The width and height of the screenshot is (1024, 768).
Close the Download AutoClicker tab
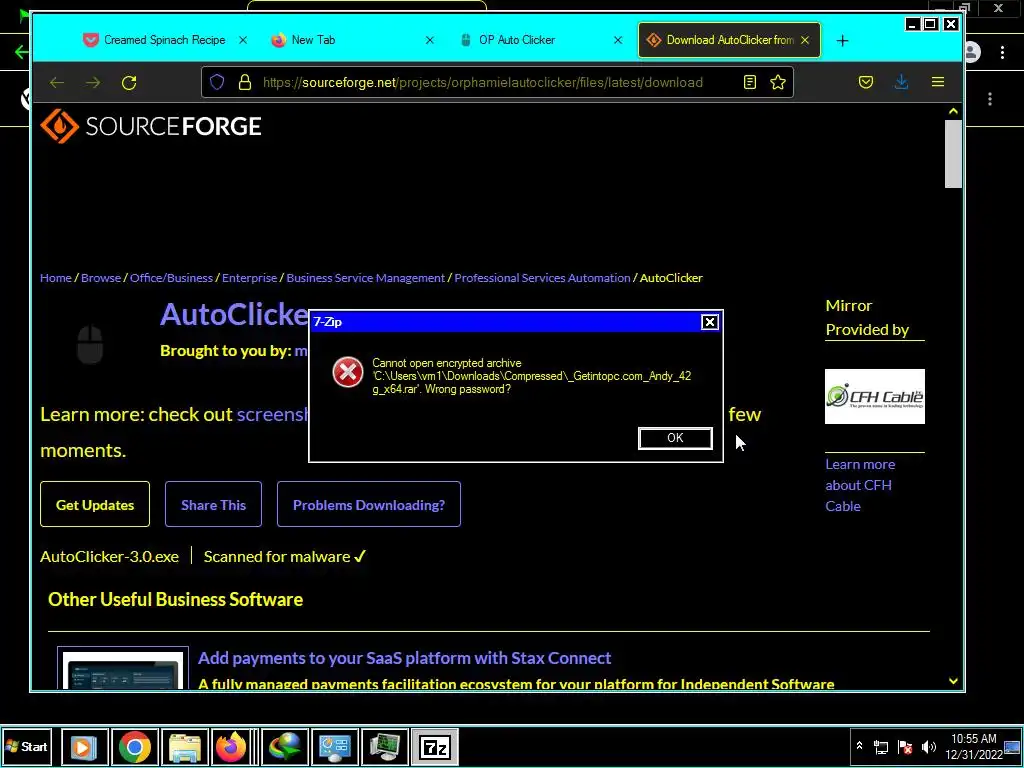pyautogui.click(x=805, y=40)
